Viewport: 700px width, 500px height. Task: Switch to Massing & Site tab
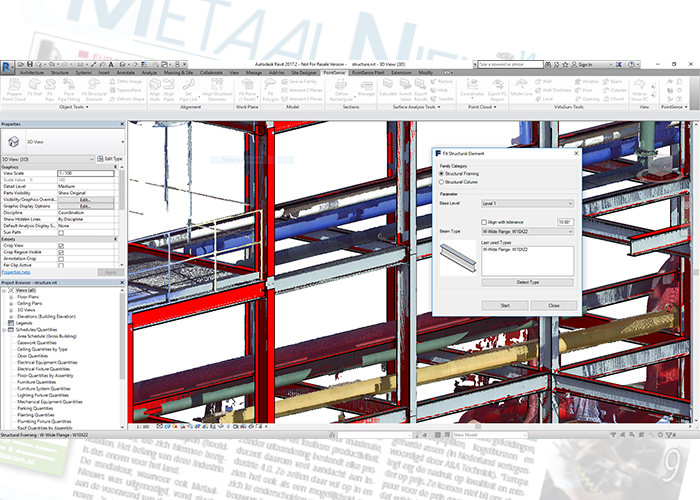(x=178, y=72)
